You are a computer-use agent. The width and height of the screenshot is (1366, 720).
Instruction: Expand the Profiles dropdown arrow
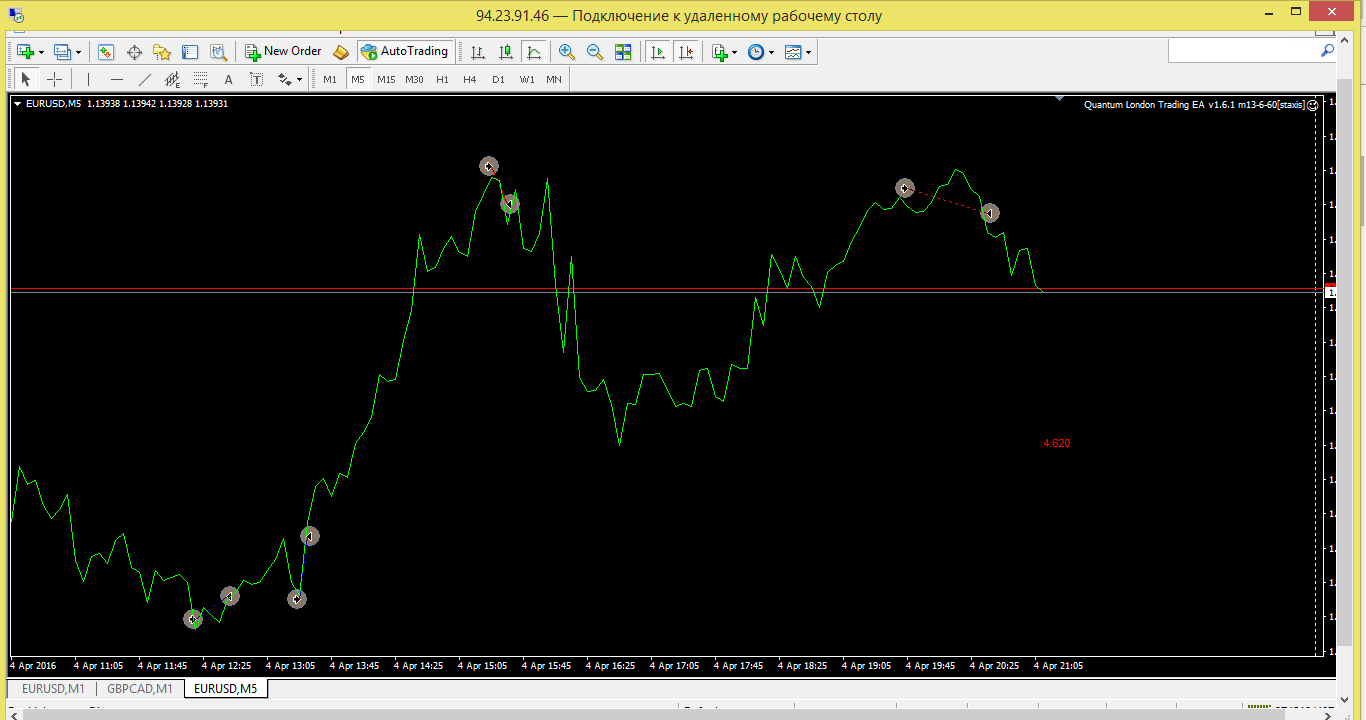(x=78, y=52)
